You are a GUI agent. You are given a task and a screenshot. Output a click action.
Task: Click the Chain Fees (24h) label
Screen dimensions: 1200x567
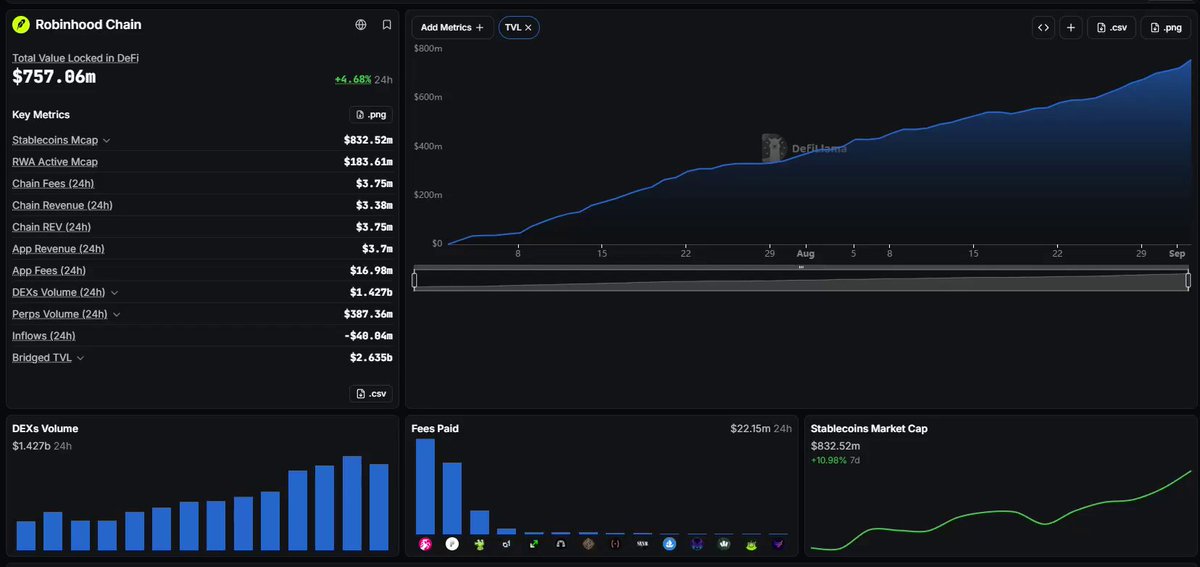click(x=53, y=184)
